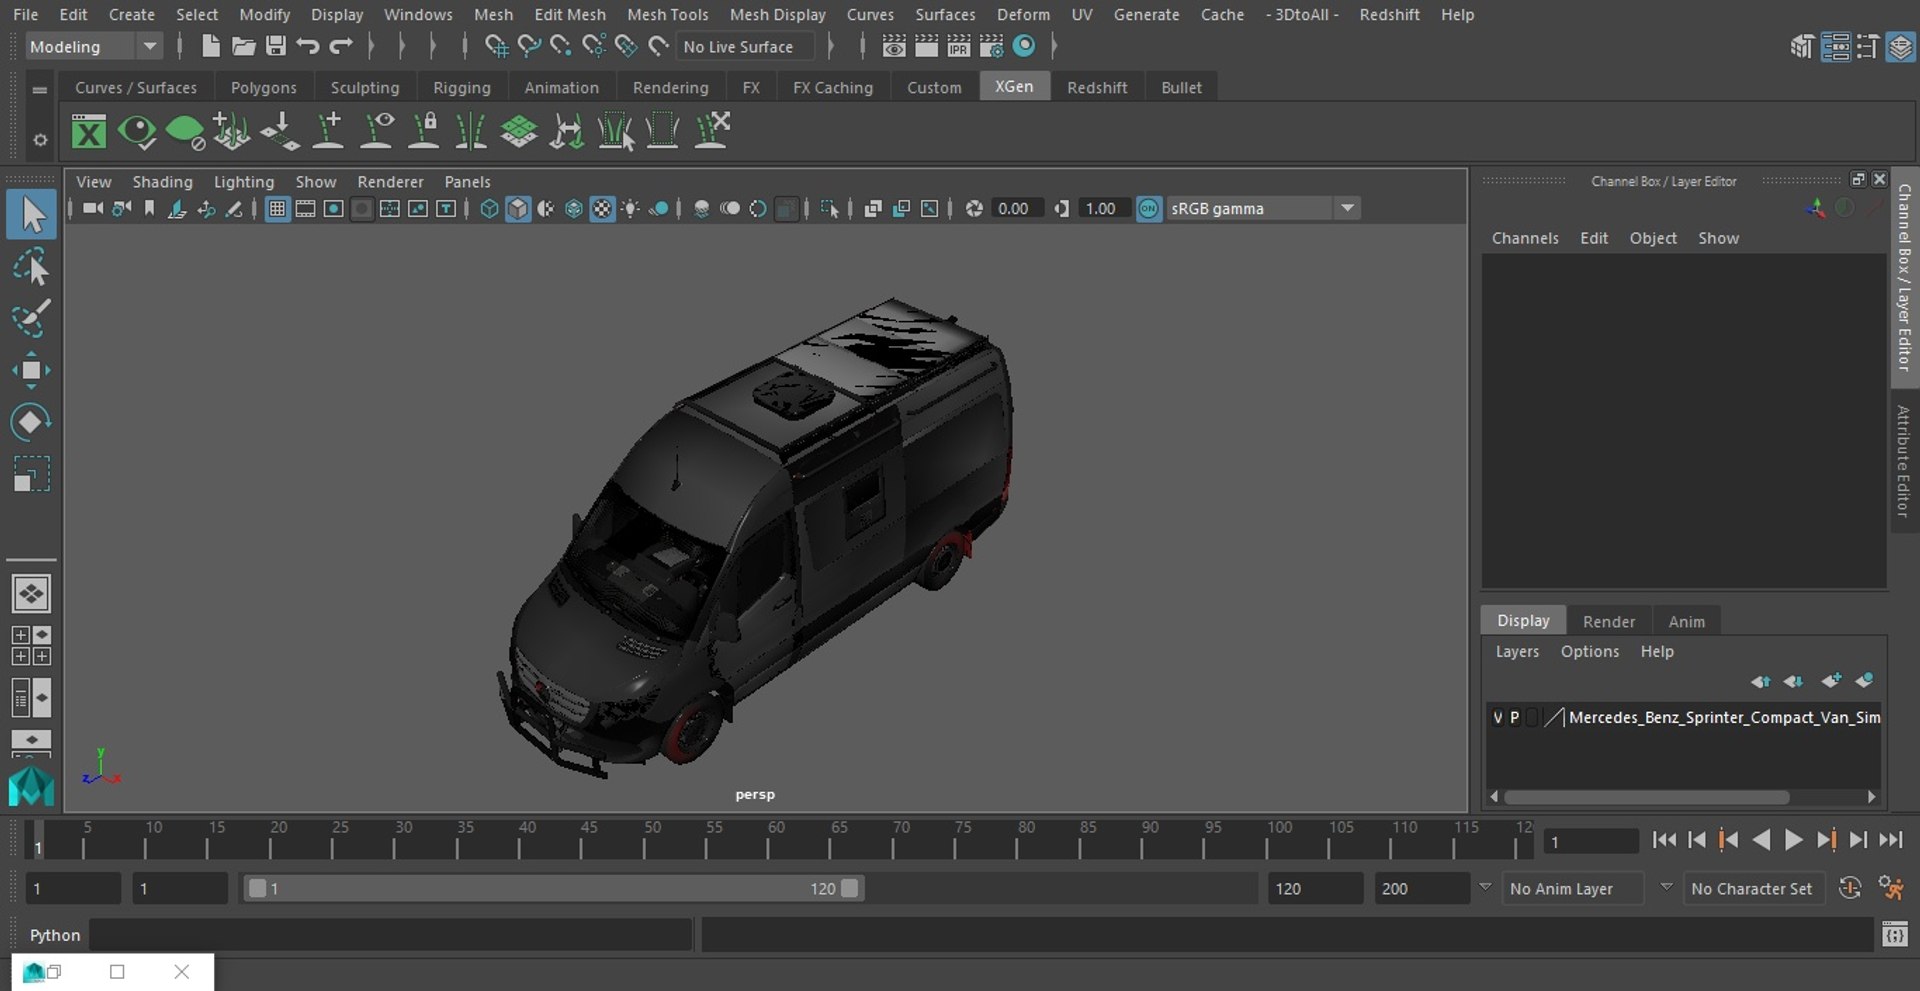Step forward one key
Viewport: 1920px width, 991px height.
1826,840
